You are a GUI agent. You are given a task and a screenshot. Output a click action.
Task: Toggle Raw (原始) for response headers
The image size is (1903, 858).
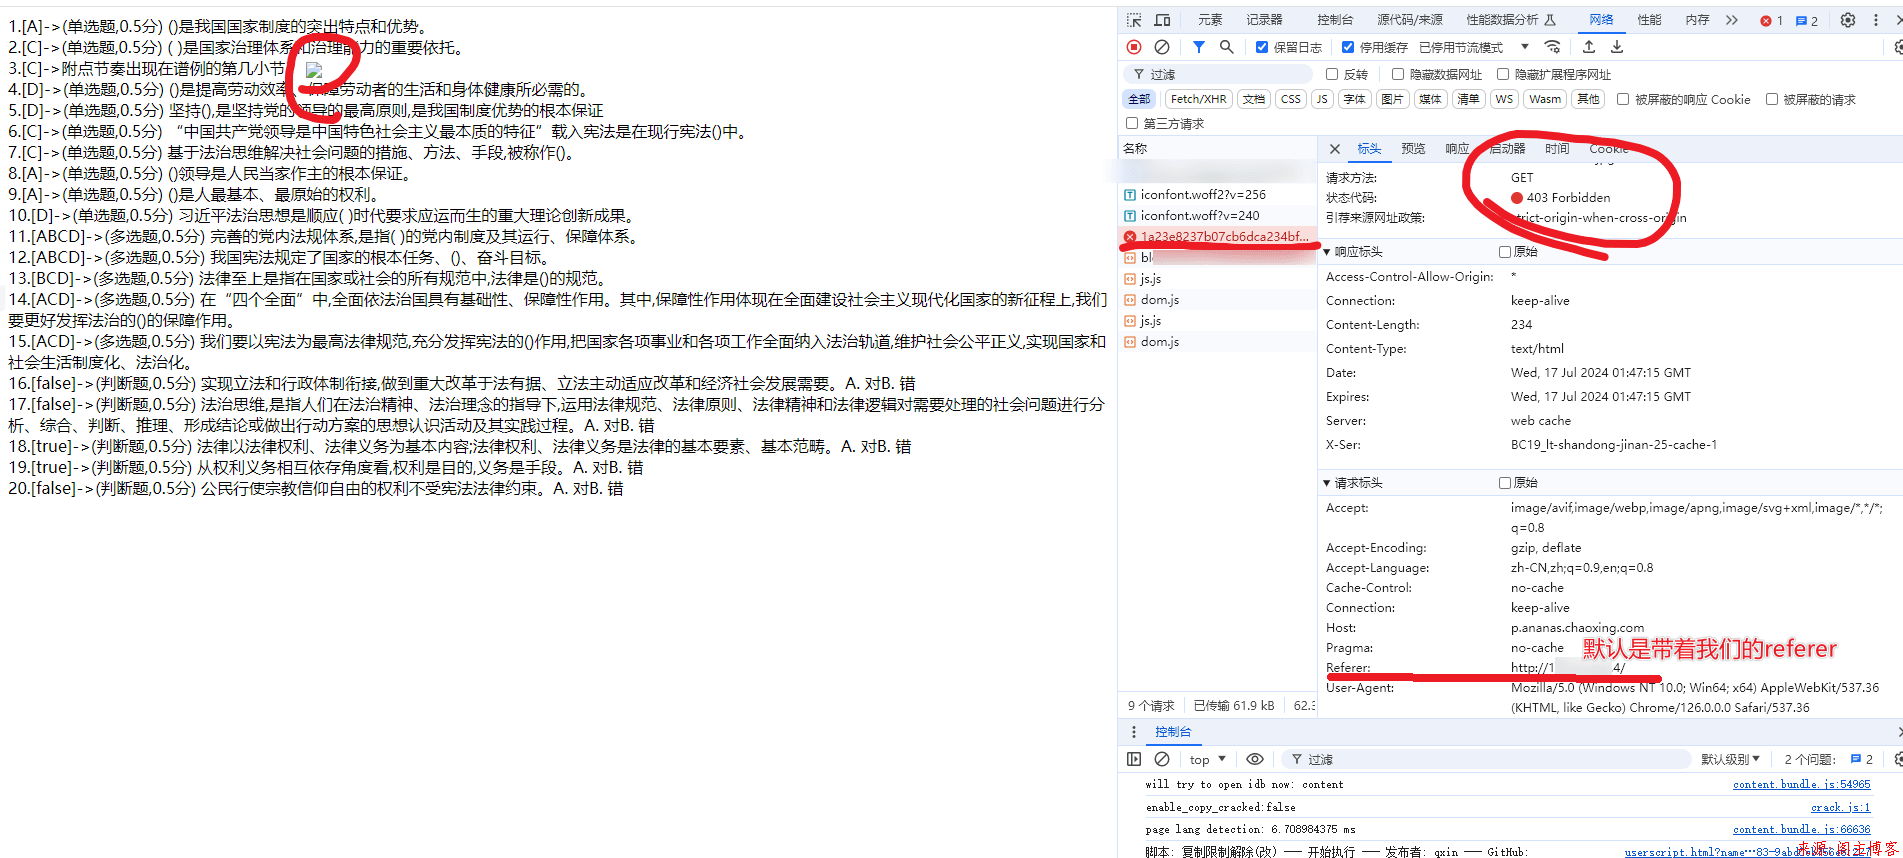[x=1505, y=252]
